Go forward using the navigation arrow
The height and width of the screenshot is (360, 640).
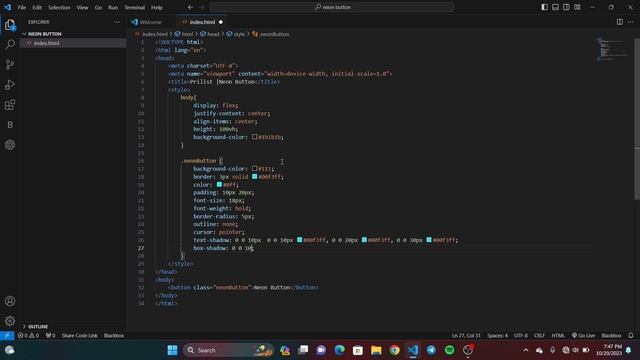point(202,7)
